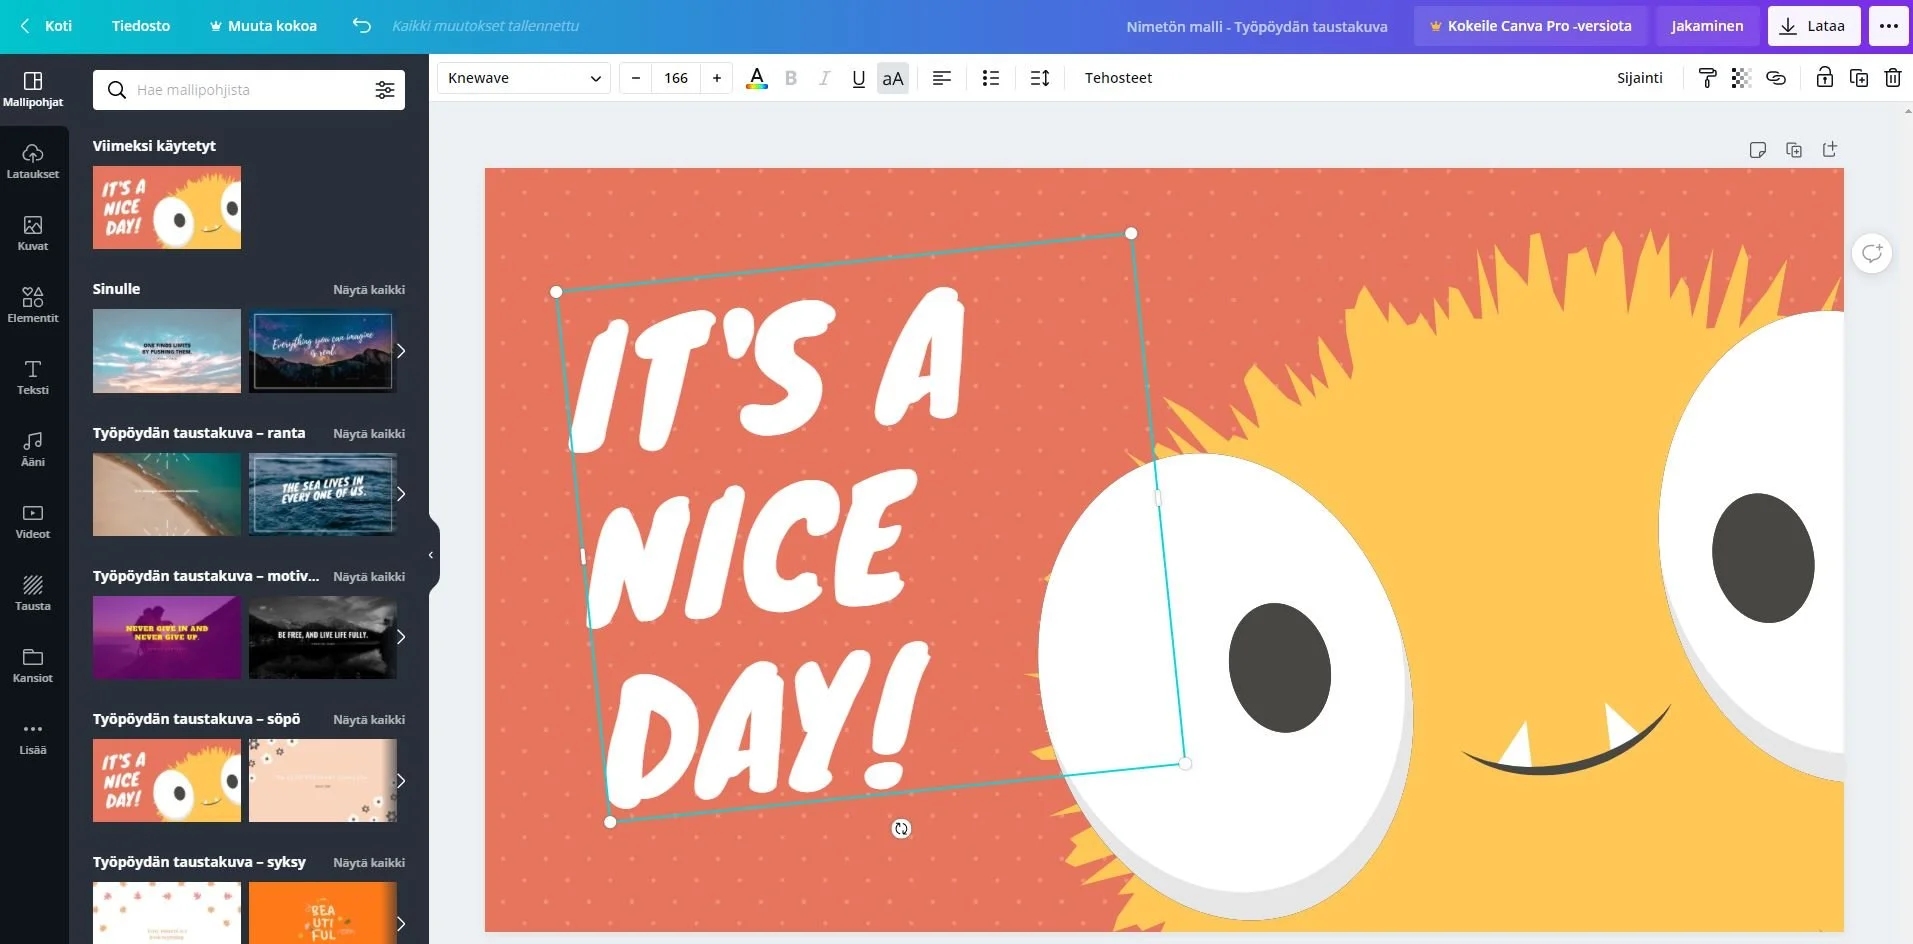This screenshot has height=944, width=1913.
Task: Open the Jakaminen share button
Action: (x=1707, y=26)
